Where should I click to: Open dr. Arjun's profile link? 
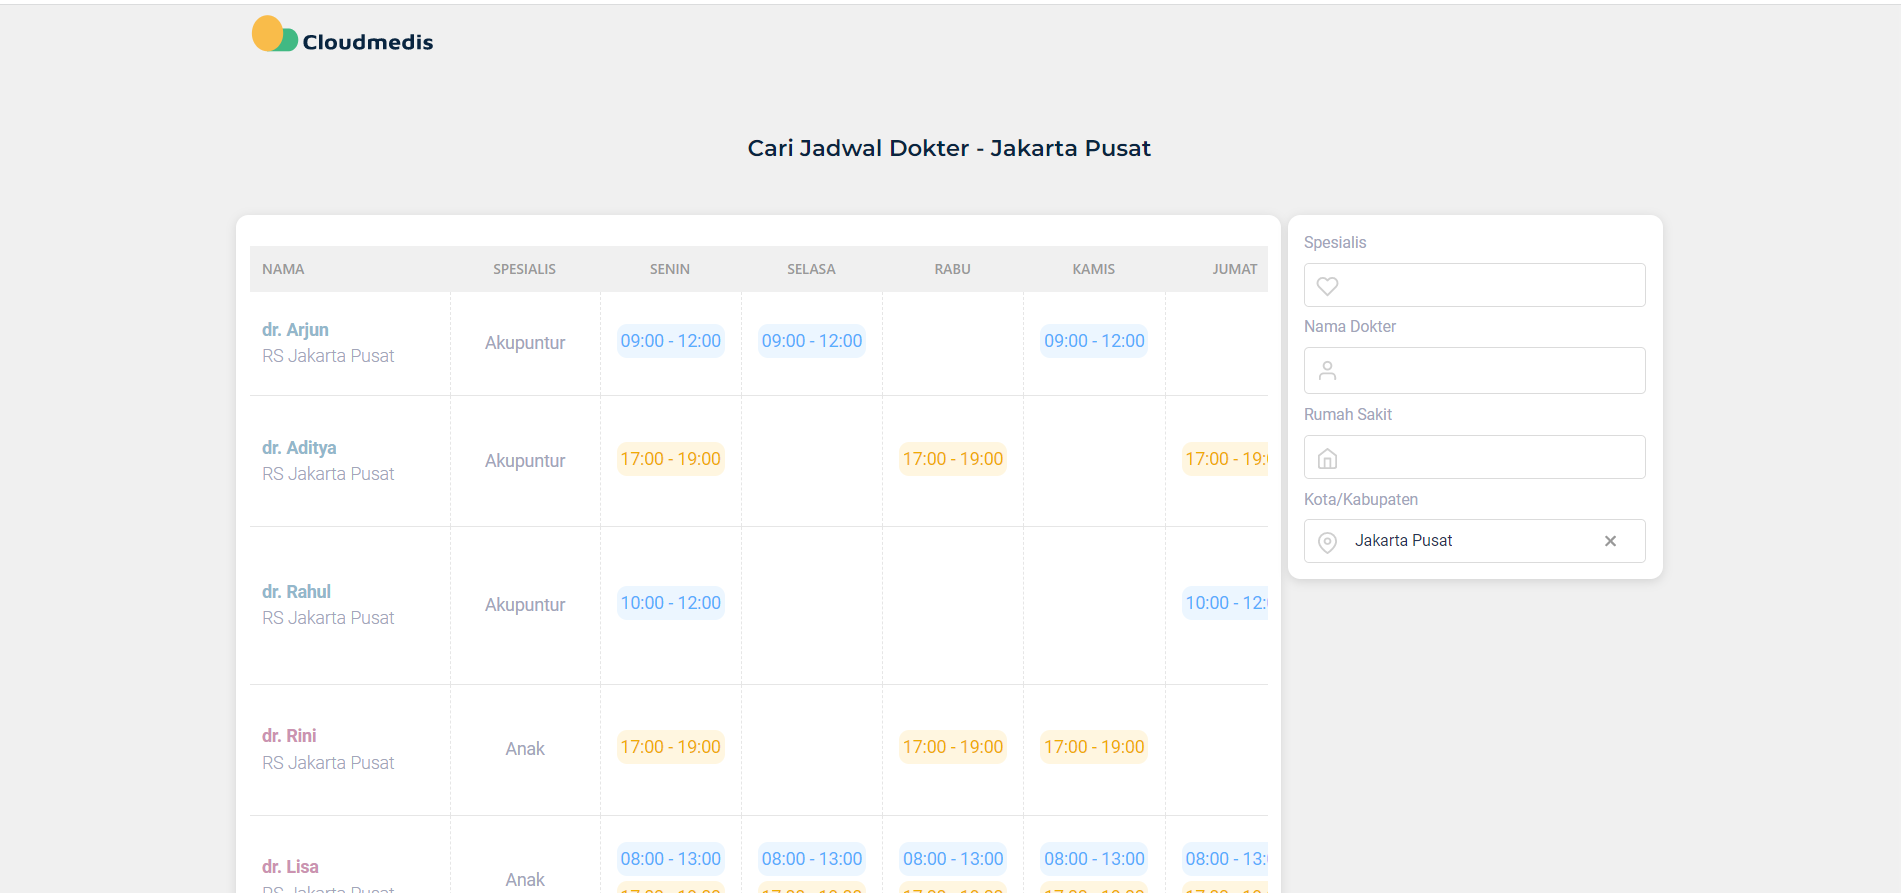click(x=295, y=330)
